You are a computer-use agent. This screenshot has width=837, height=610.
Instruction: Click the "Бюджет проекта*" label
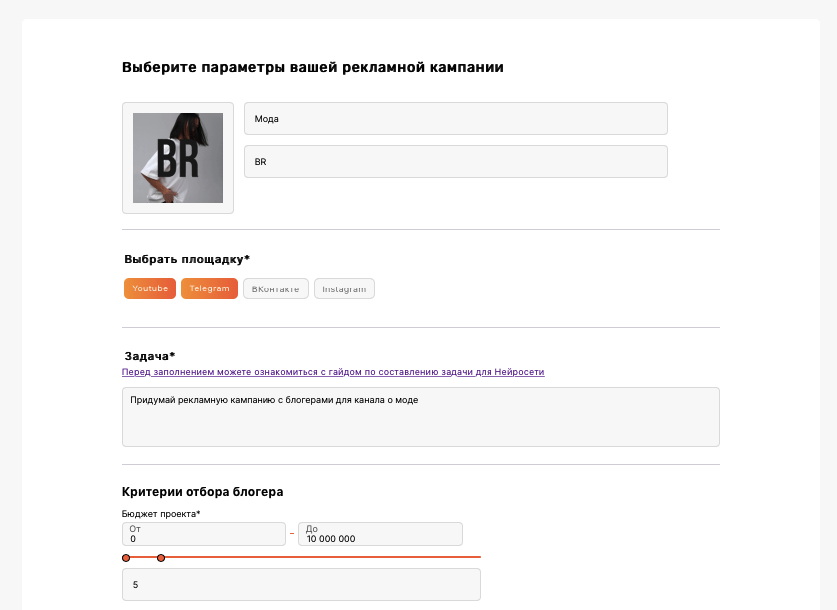click(x=161, y=514)
